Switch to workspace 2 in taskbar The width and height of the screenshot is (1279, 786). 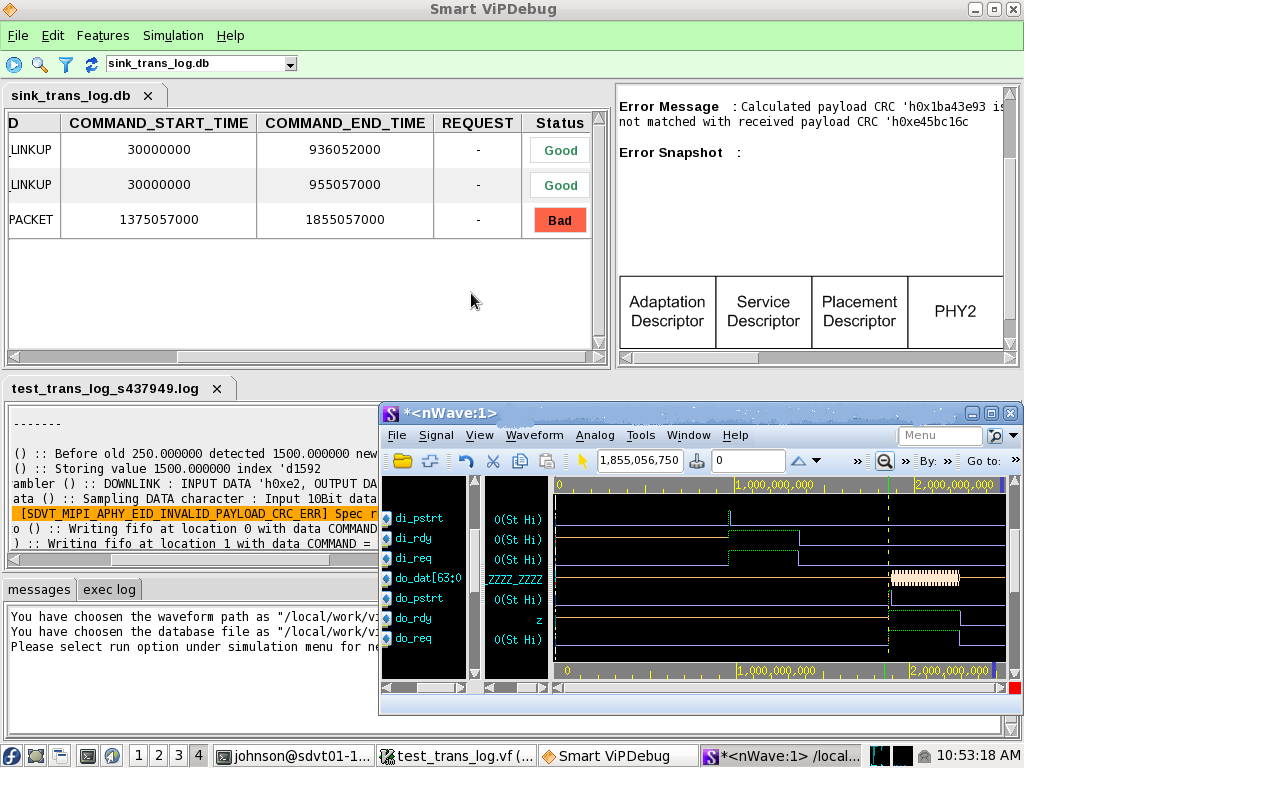158,756
